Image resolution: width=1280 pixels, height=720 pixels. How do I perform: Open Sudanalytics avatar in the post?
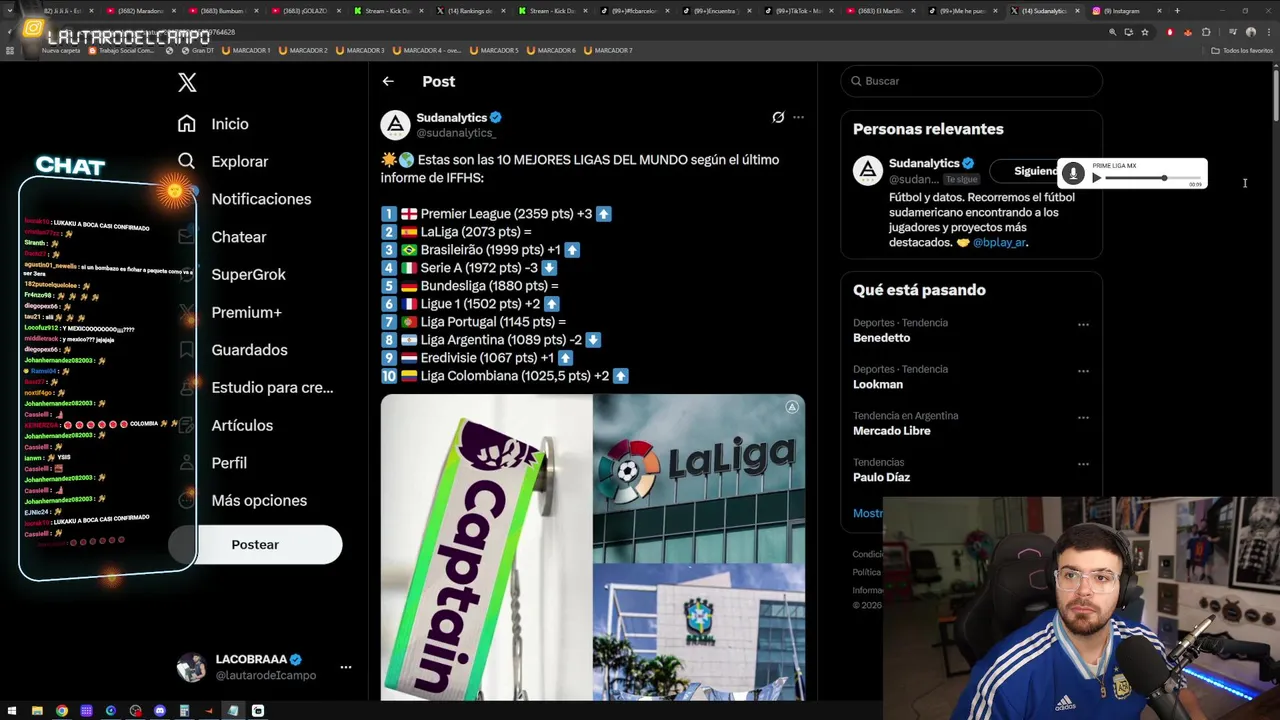click(395, 125)
